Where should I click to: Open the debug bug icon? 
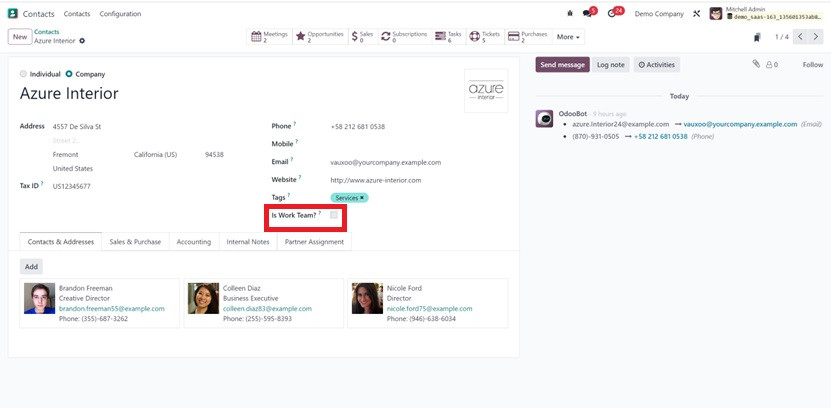pos(570,14)
